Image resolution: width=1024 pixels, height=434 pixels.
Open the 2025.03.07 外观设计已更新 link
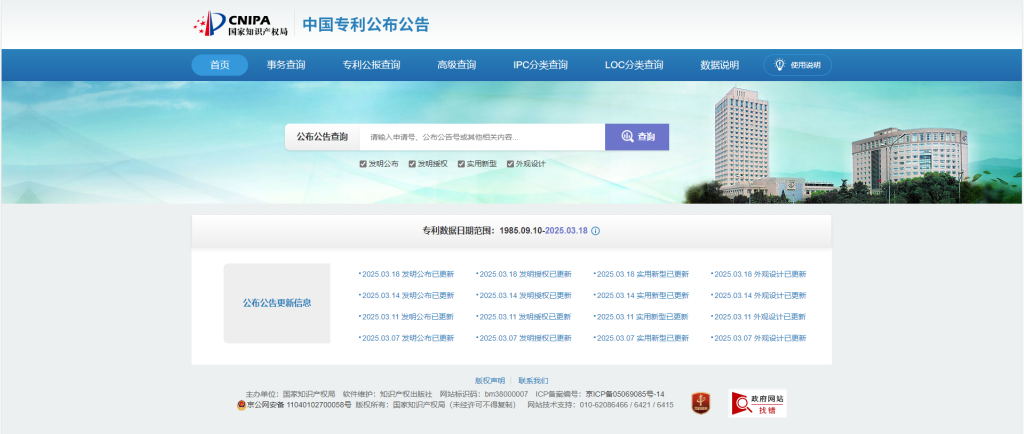759,338
